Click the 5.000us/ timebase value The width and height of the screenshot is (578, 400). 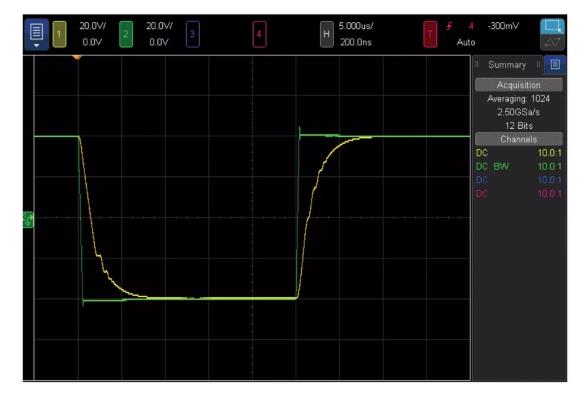pyautogui.click(x=356, y=26)
